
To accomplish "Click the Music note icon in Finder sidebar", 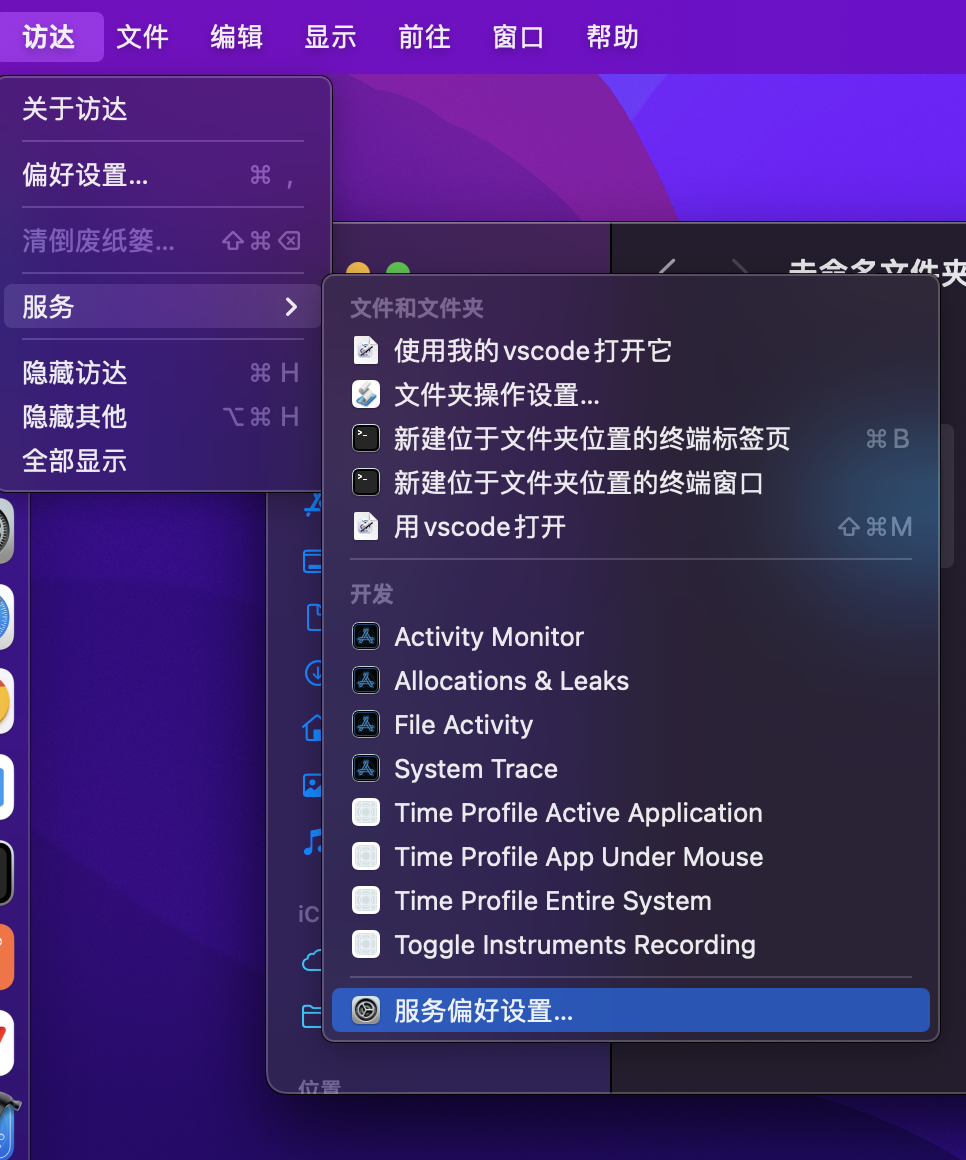I will click(313, 842).
